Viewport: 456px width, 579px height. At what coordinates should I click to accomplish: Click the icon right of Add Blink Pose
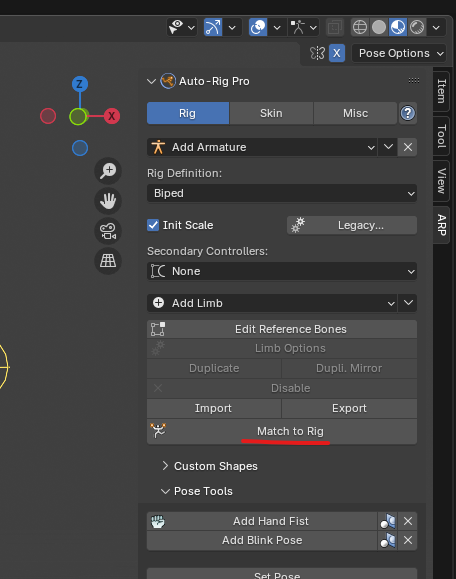(x=388, y=540)
